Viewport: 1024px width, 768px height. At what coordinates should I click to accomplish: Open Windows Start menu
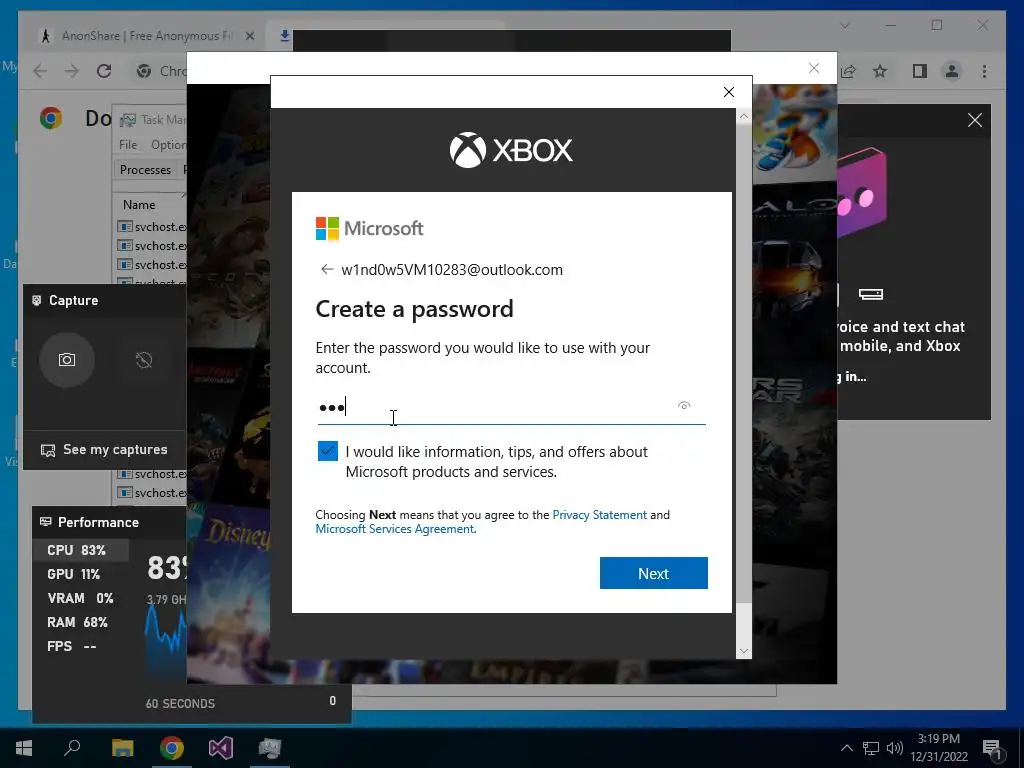point(24,748)
